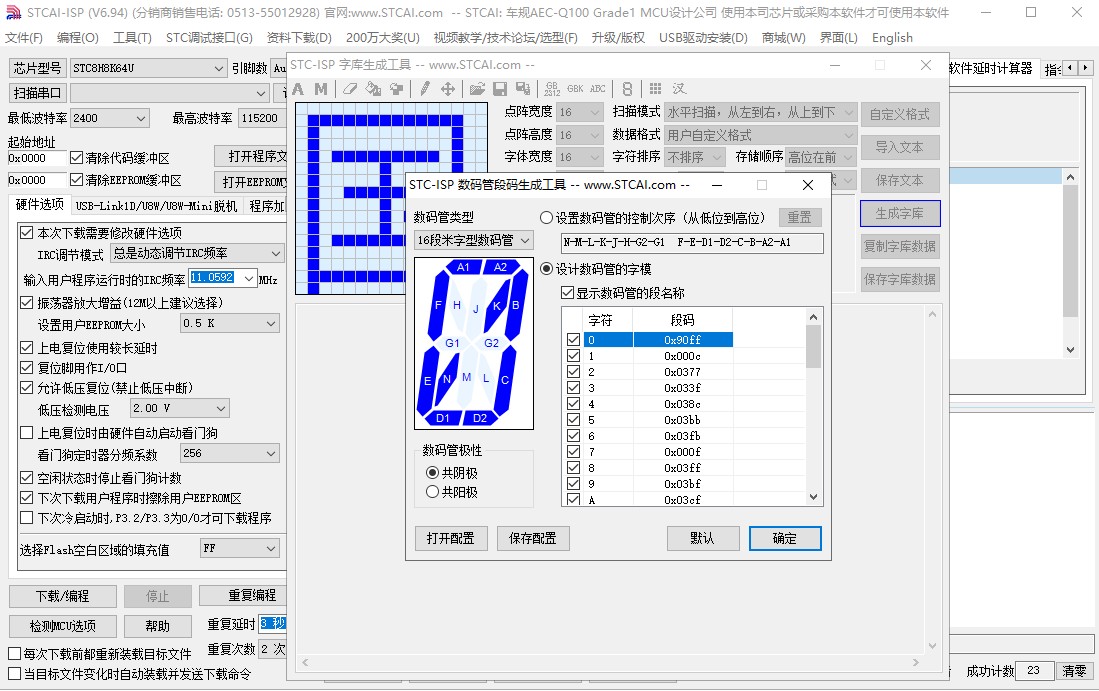Screen dimensions: 1099x691
Task: Open the IRC调节模式 dropdown
Action: (x=196, y=253)
